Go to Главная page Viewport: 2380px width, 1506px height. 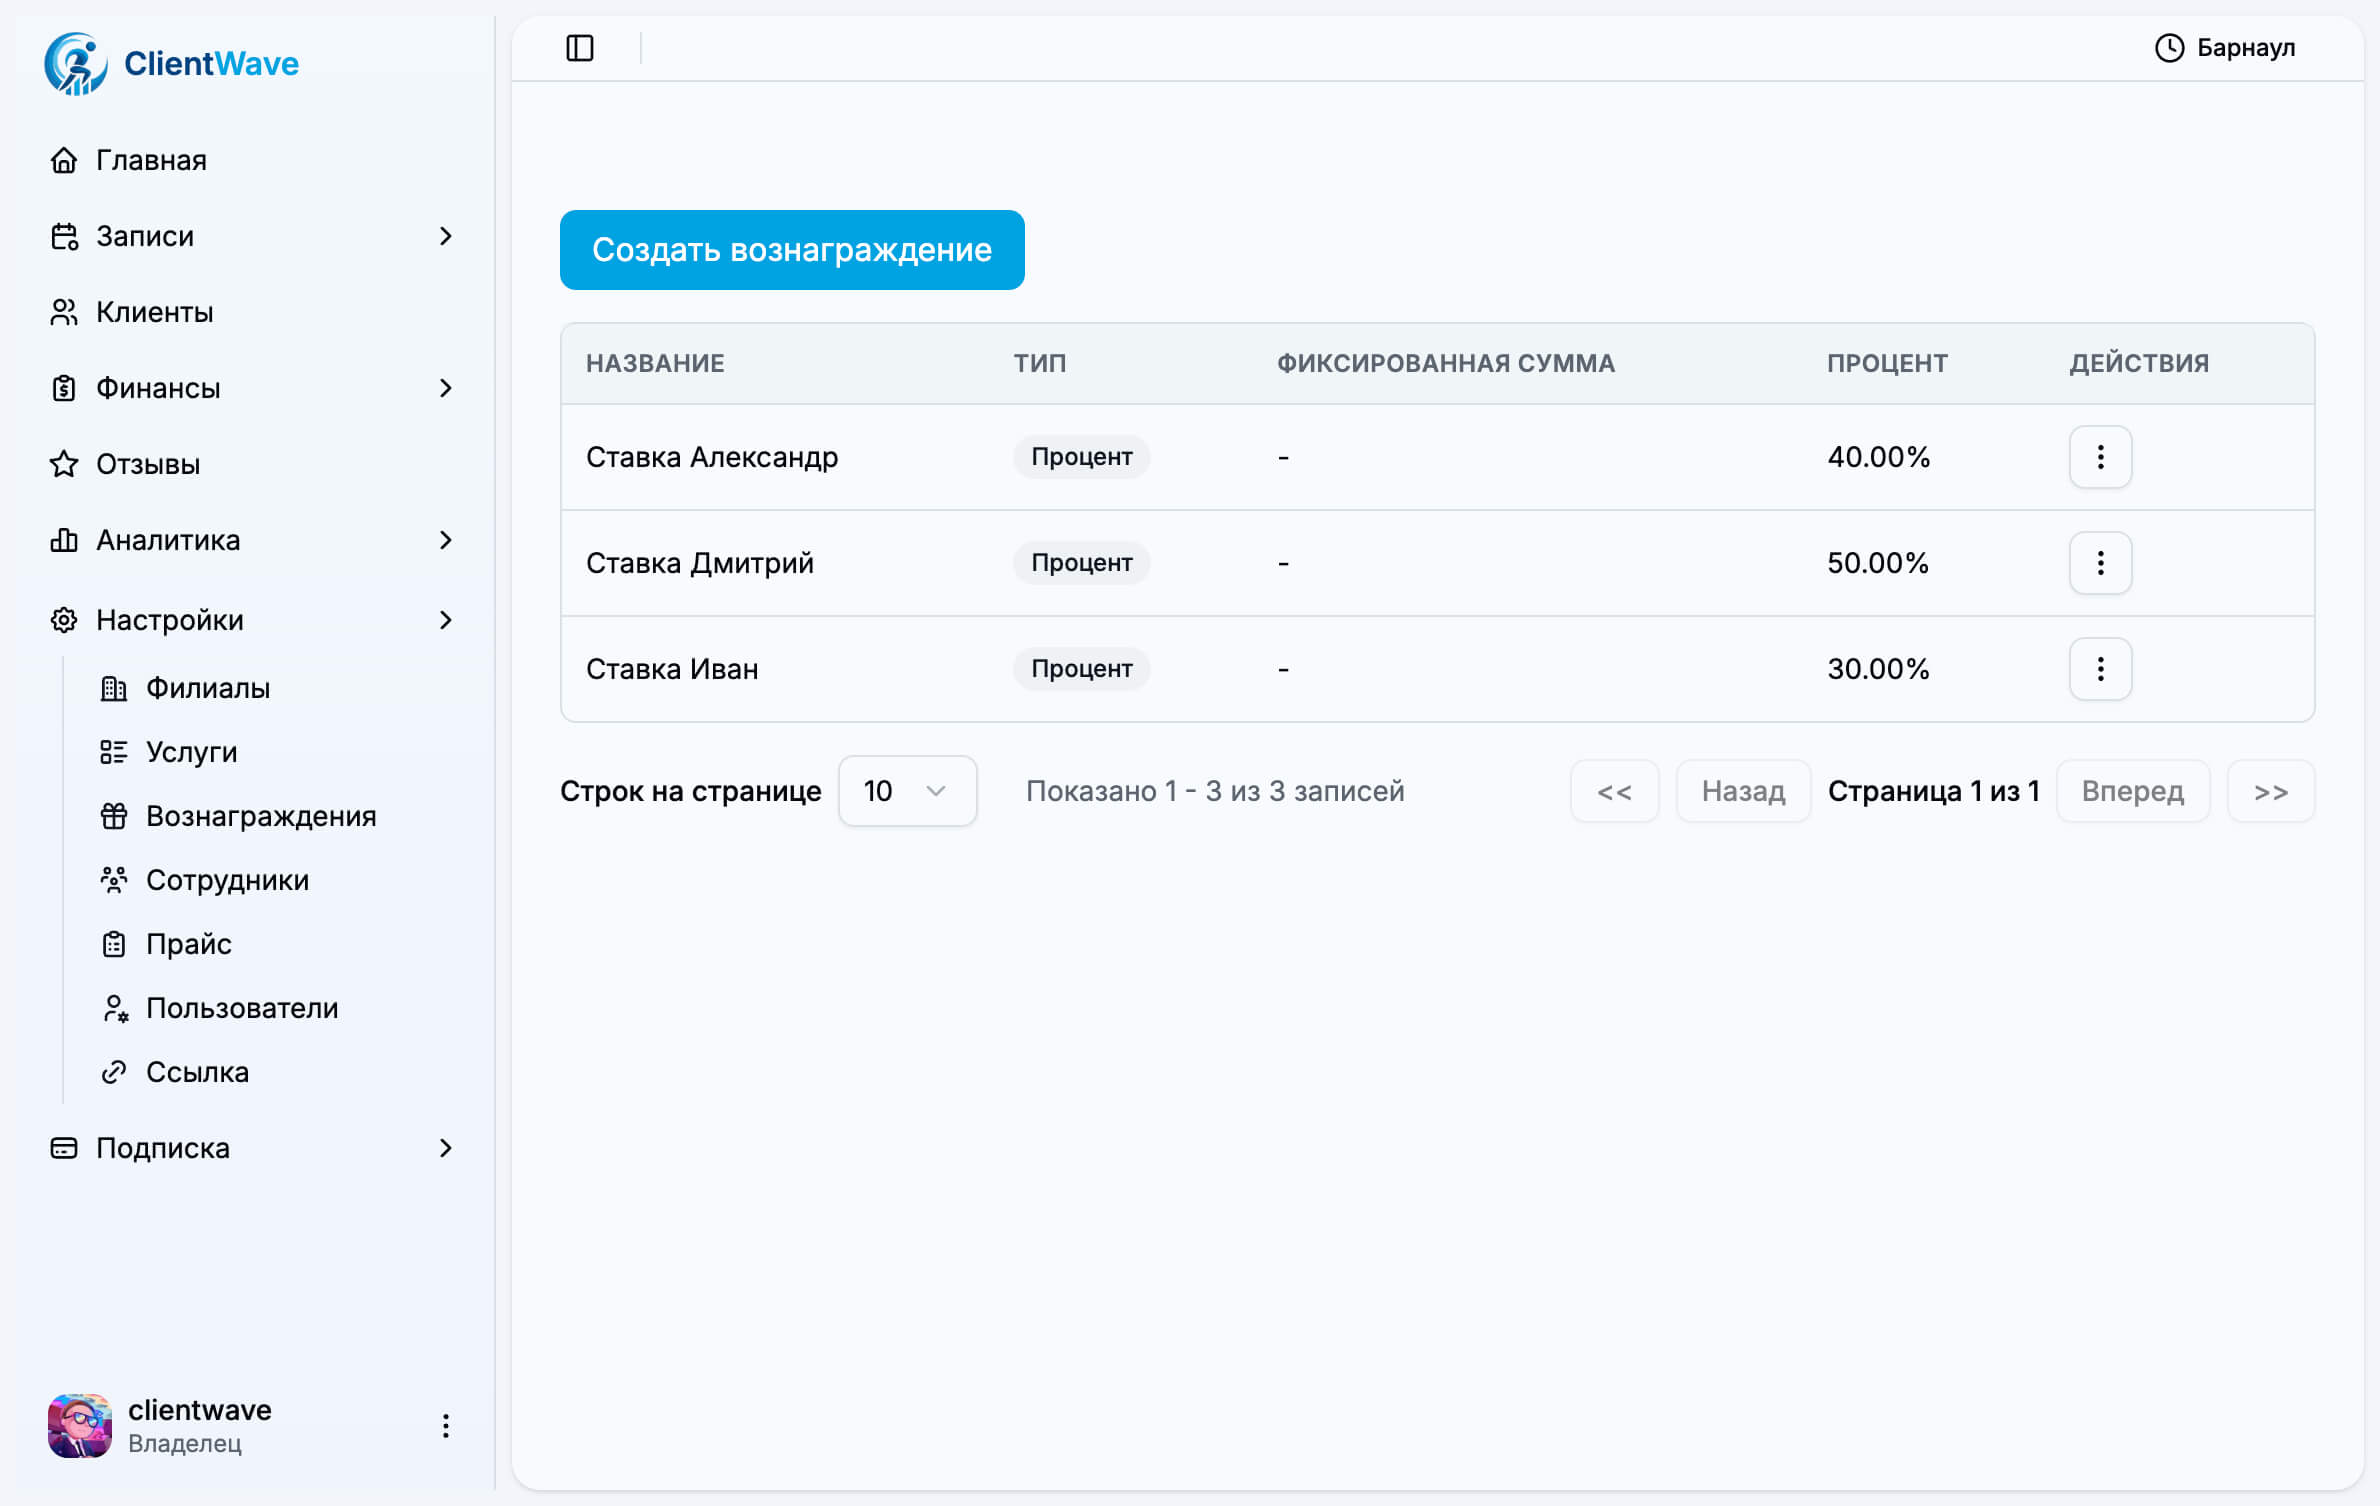click(151, 160)
